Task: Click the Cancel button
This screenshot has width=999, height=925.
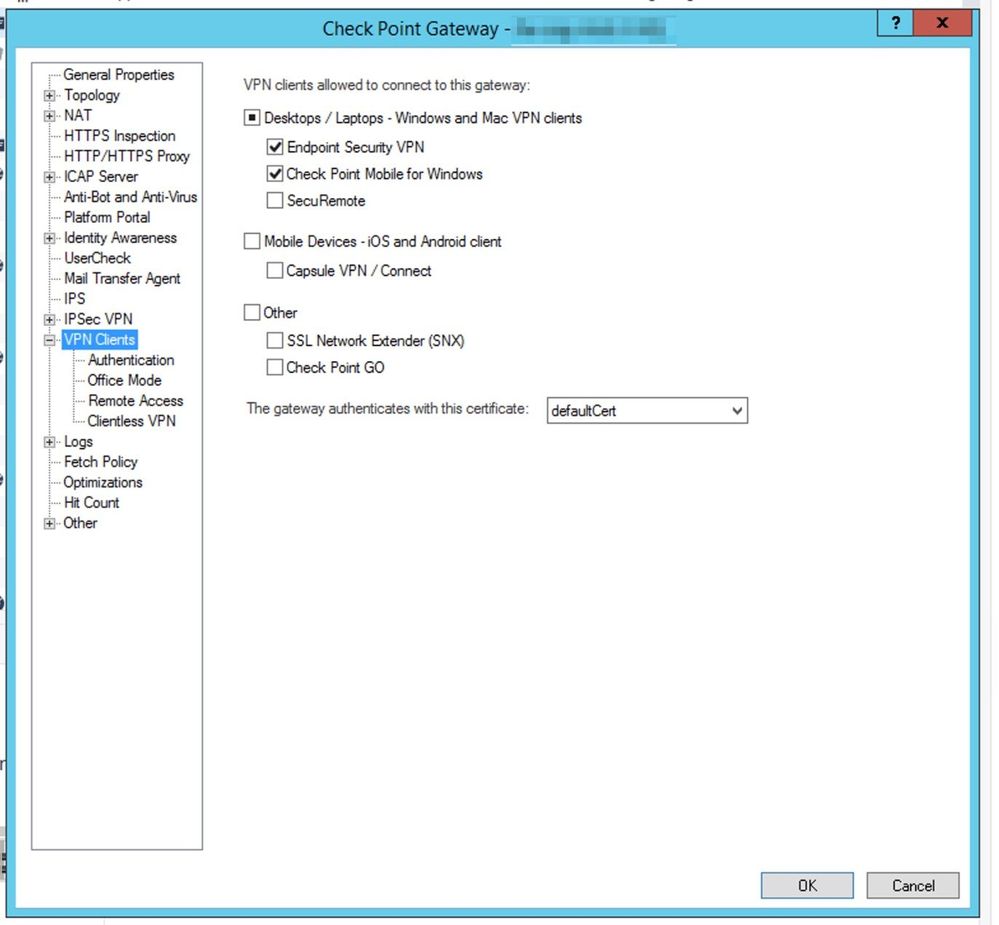Action: click(x=912, y=885)
